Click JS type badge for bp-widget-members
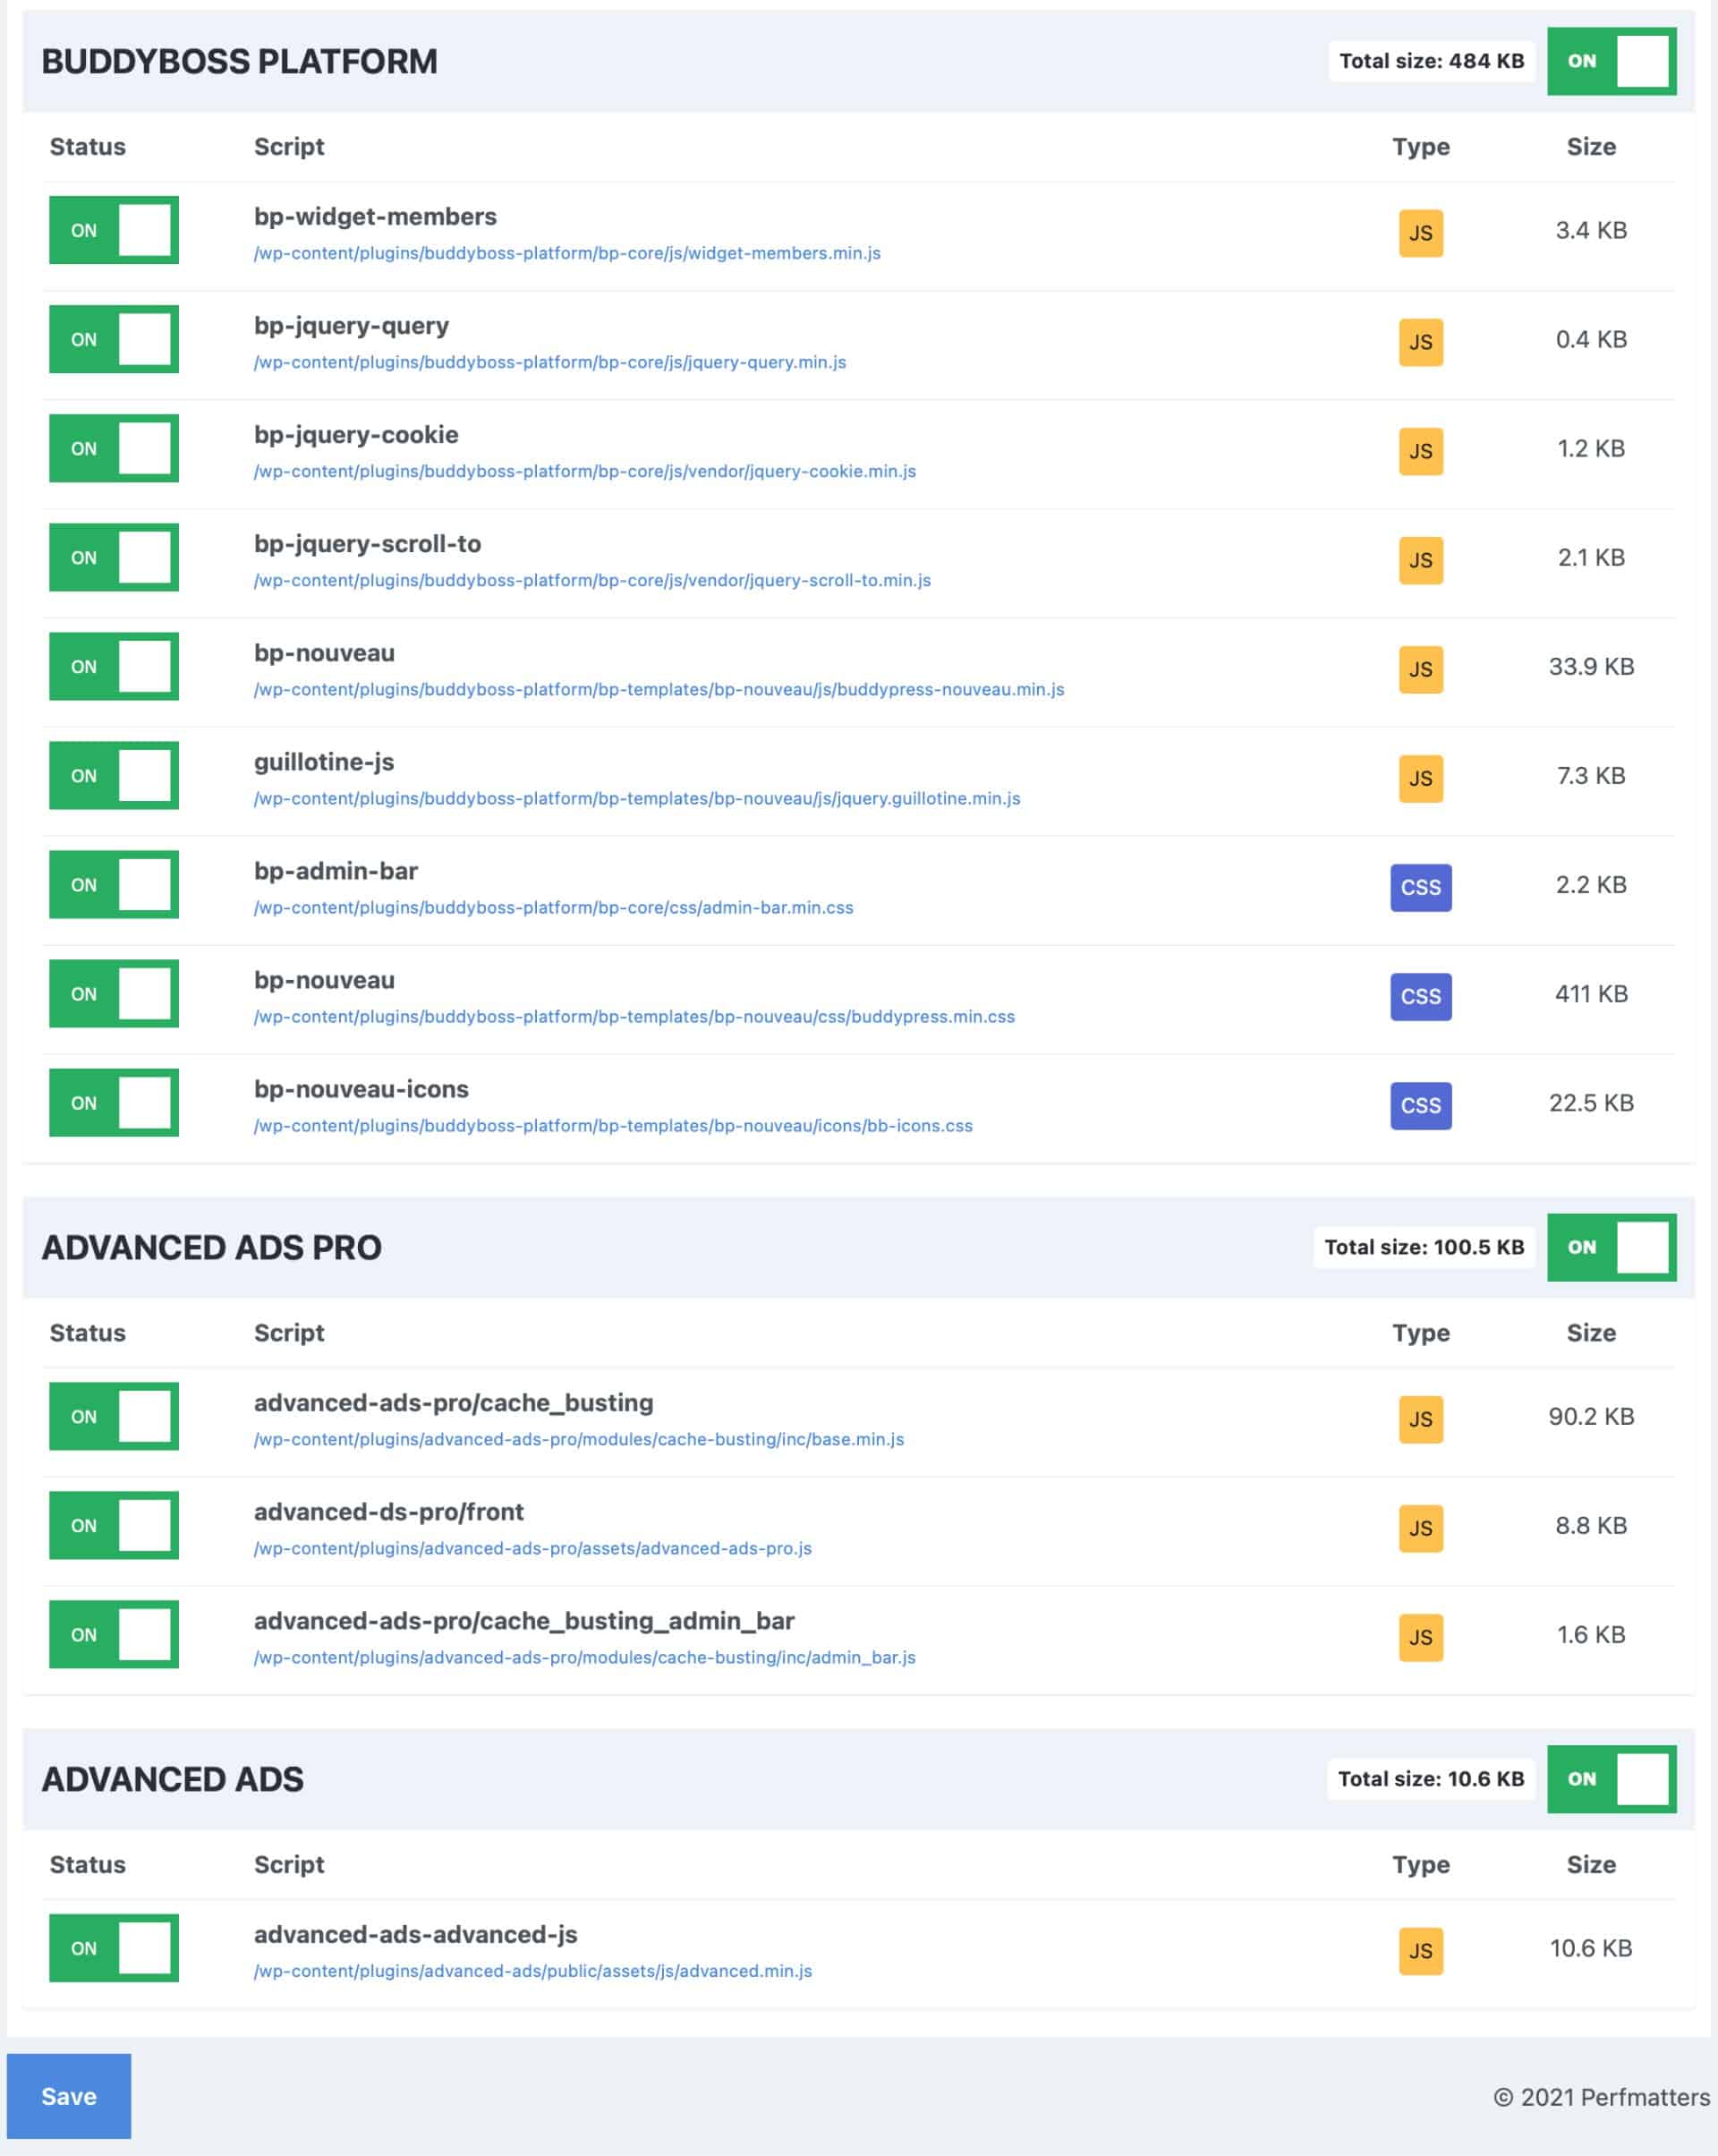 pyautogui.click(x=1420, y=233)
